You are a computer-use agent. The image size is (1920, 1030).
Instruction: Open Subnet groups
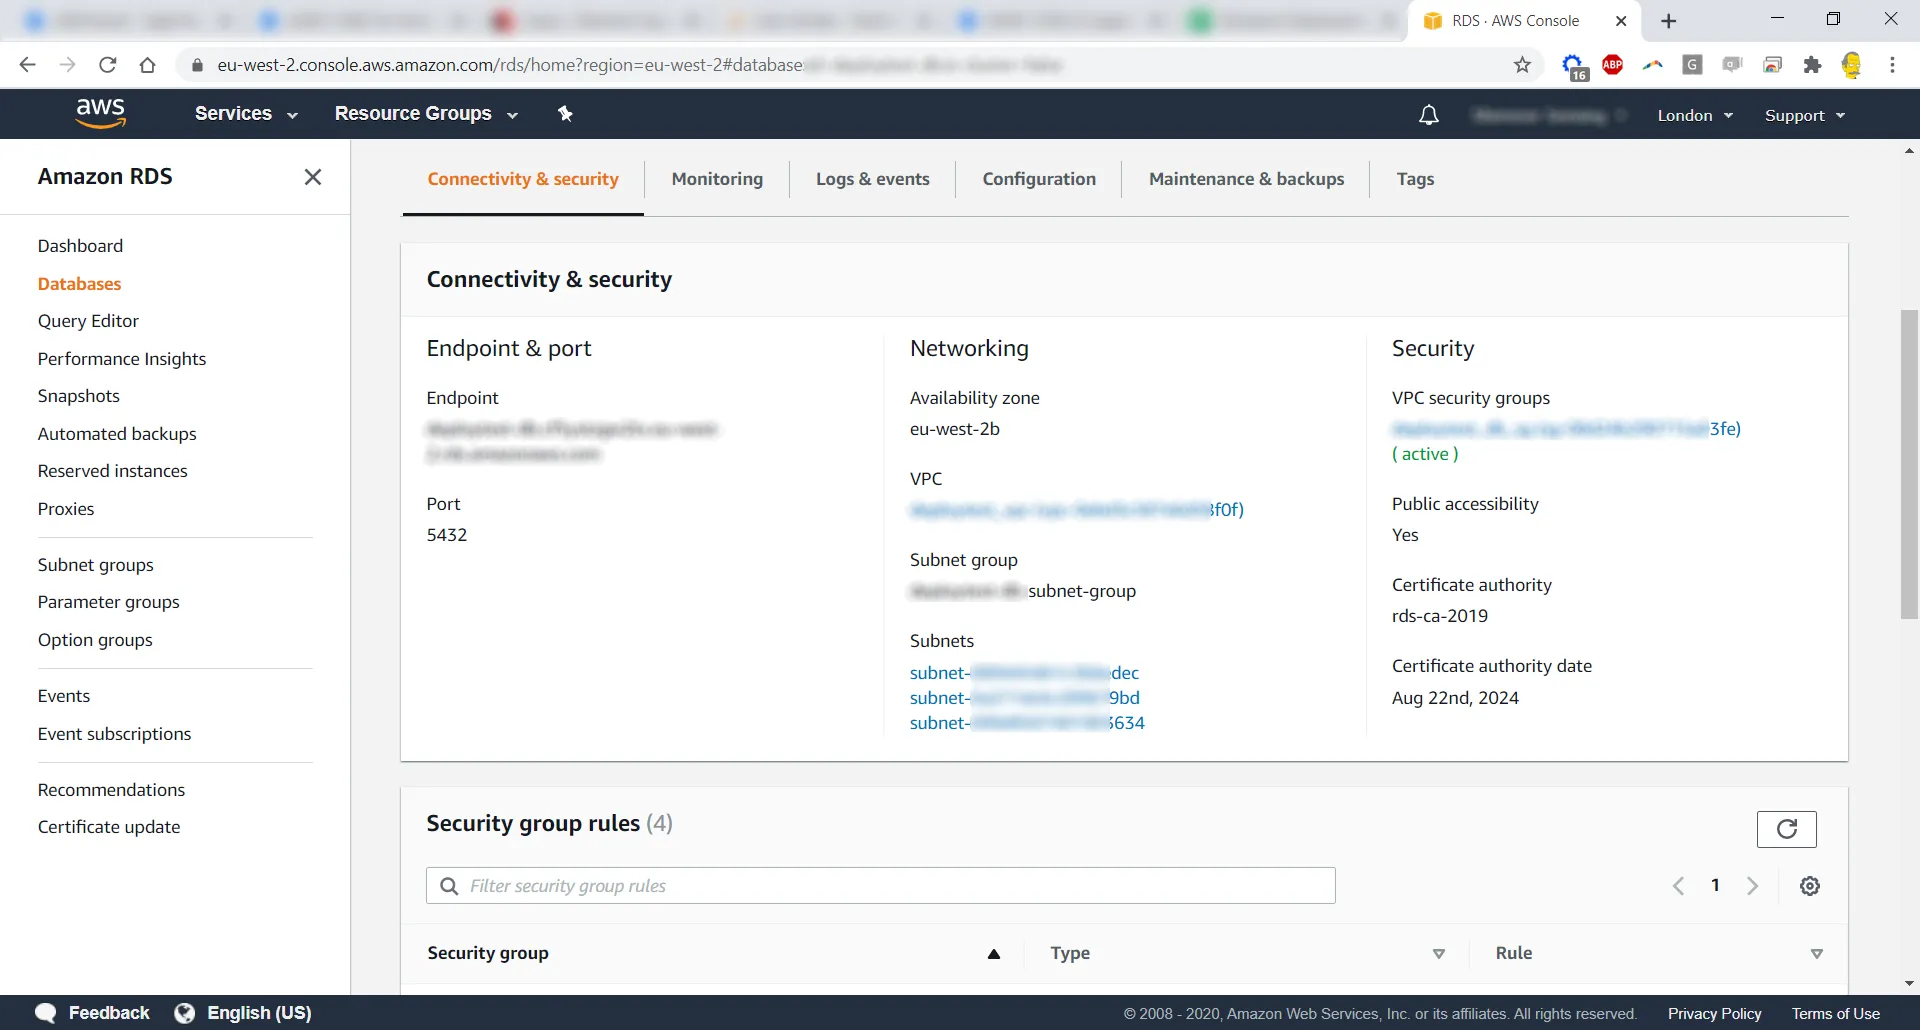click(95, 565)
